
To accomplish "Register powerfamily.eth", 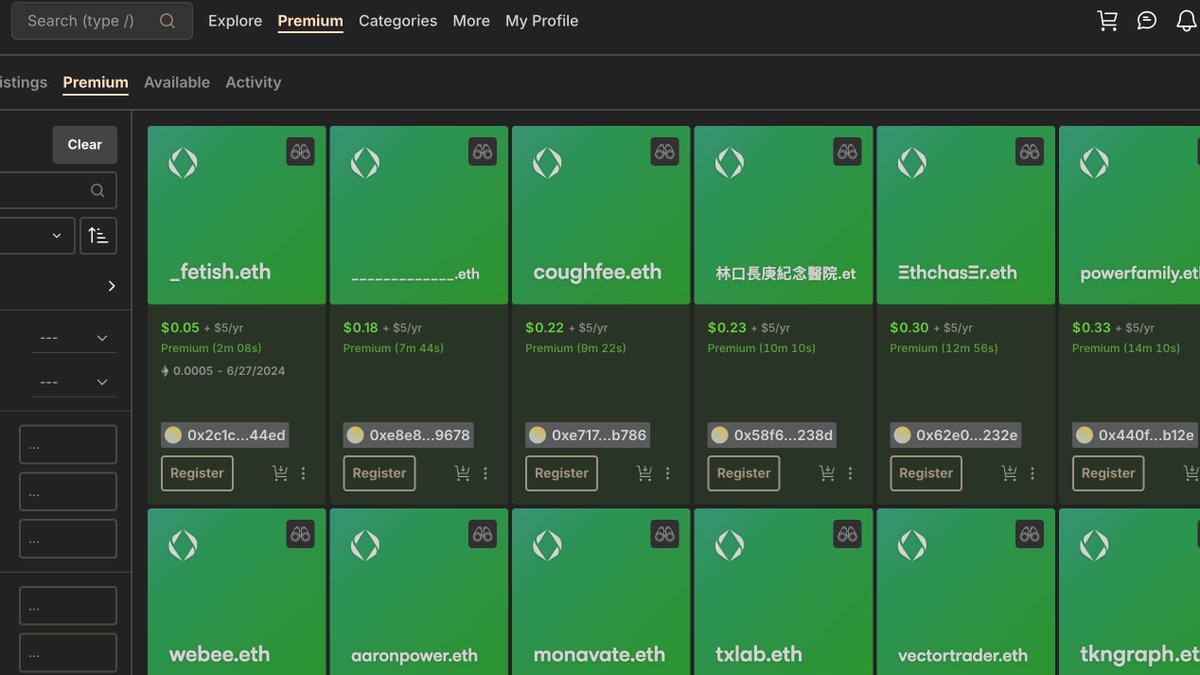I will (1108, 473).
